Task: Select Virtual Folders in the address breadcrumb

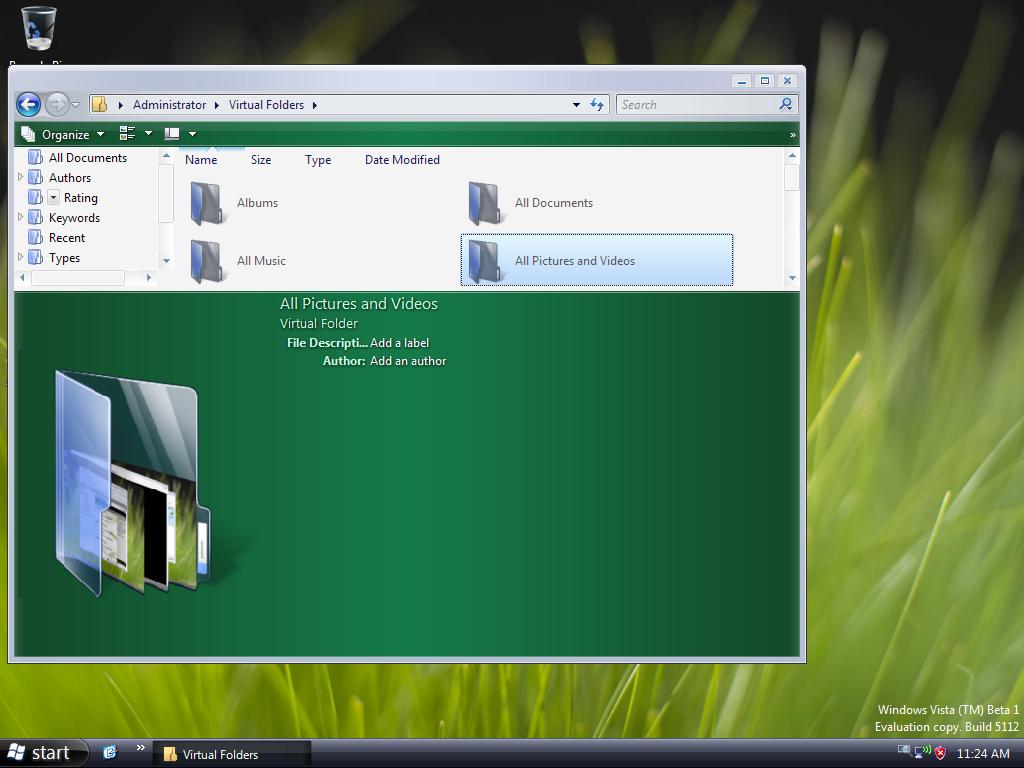Action: 266,105
